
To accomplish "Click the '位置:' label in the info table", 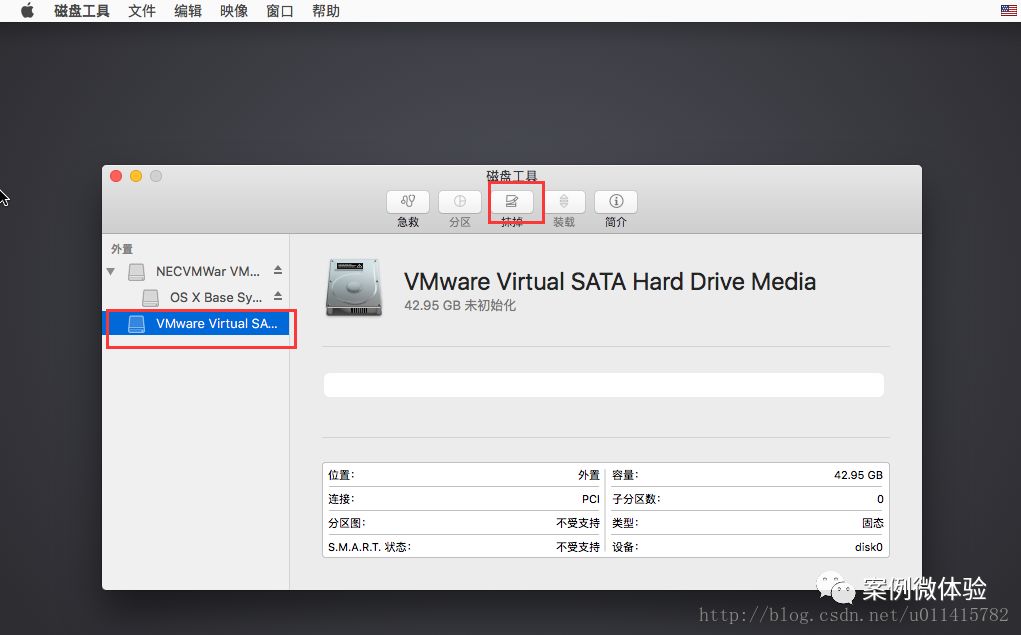I will (x=341, y=475).
